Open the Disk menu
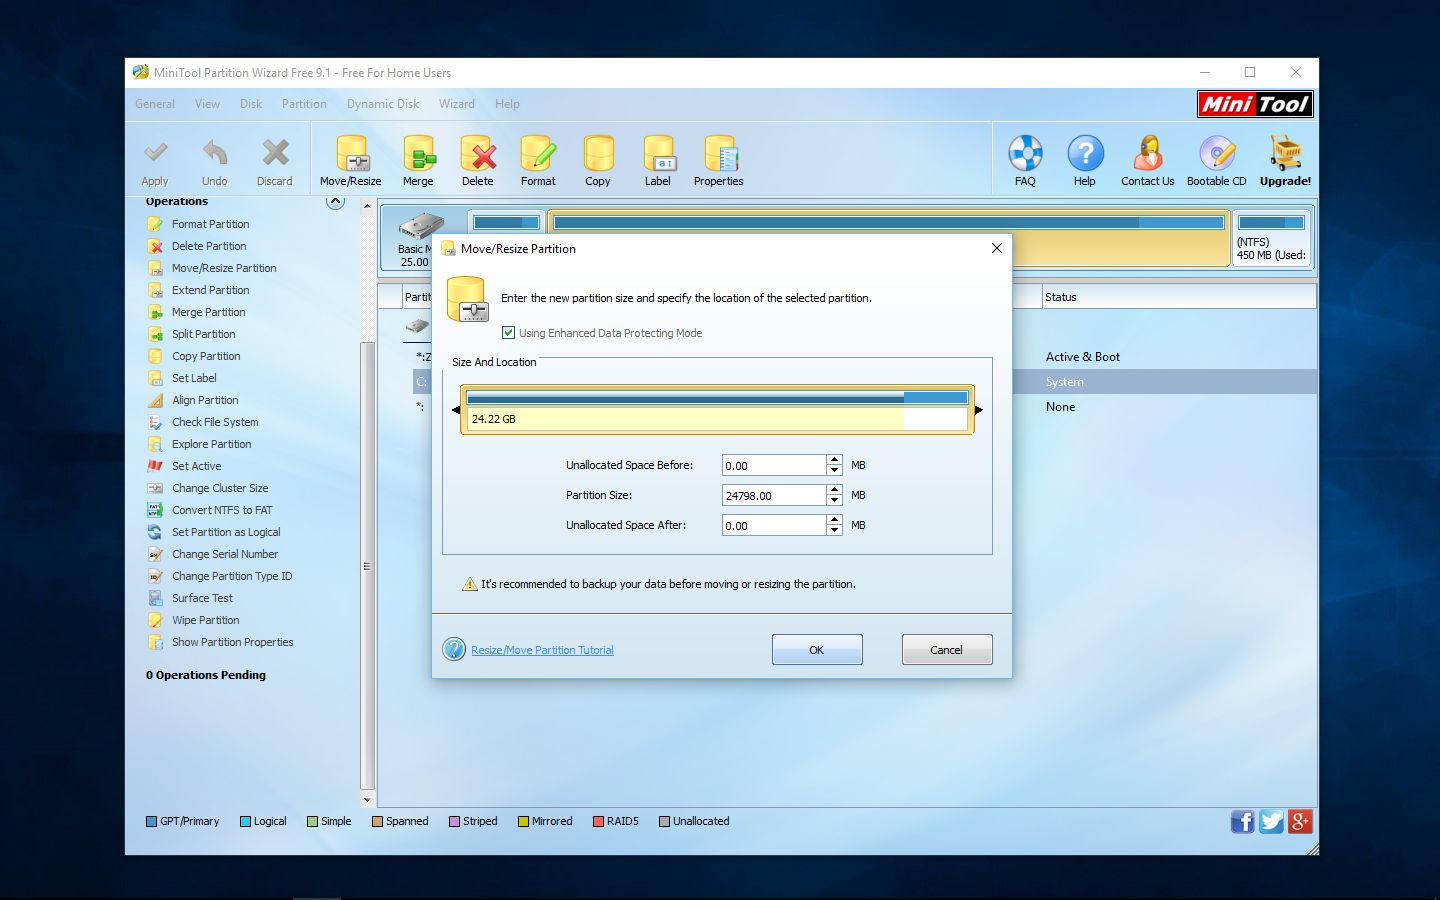This screenshot has height=900, width=1440. click(251, 104)
